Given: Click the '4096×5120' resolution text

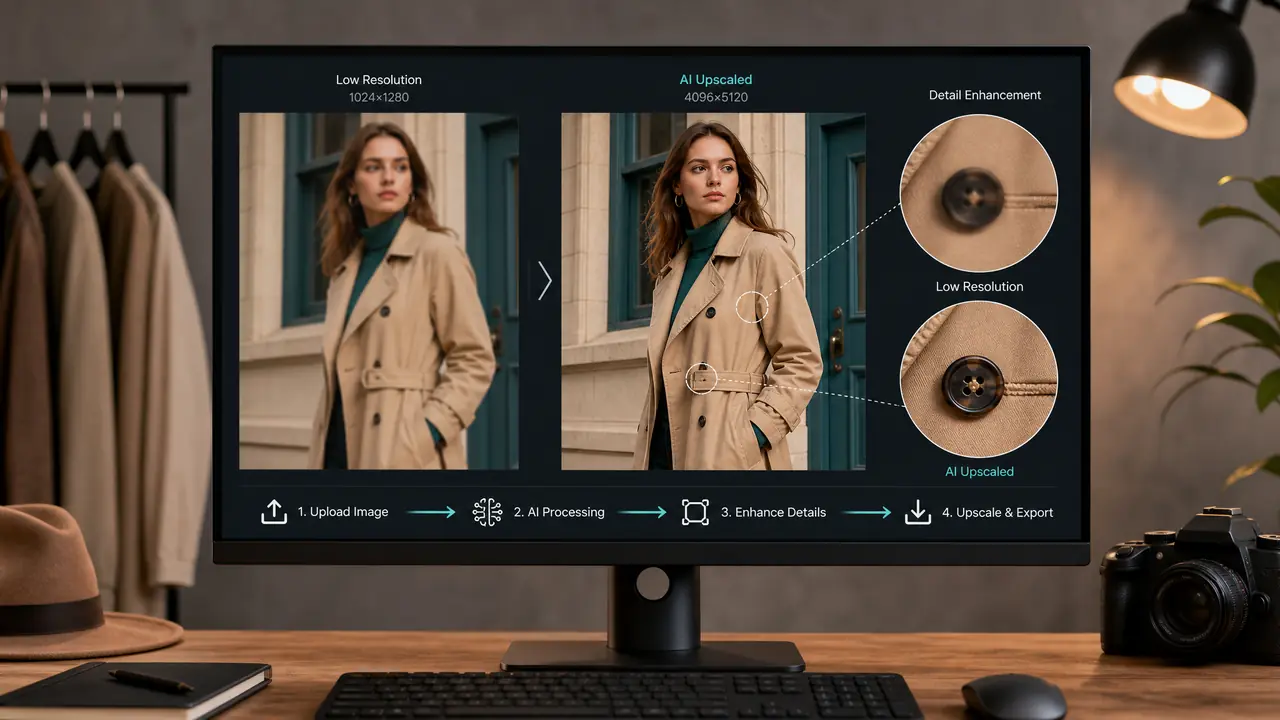Looking at the screenshot, I should click(x=715, y=97).
